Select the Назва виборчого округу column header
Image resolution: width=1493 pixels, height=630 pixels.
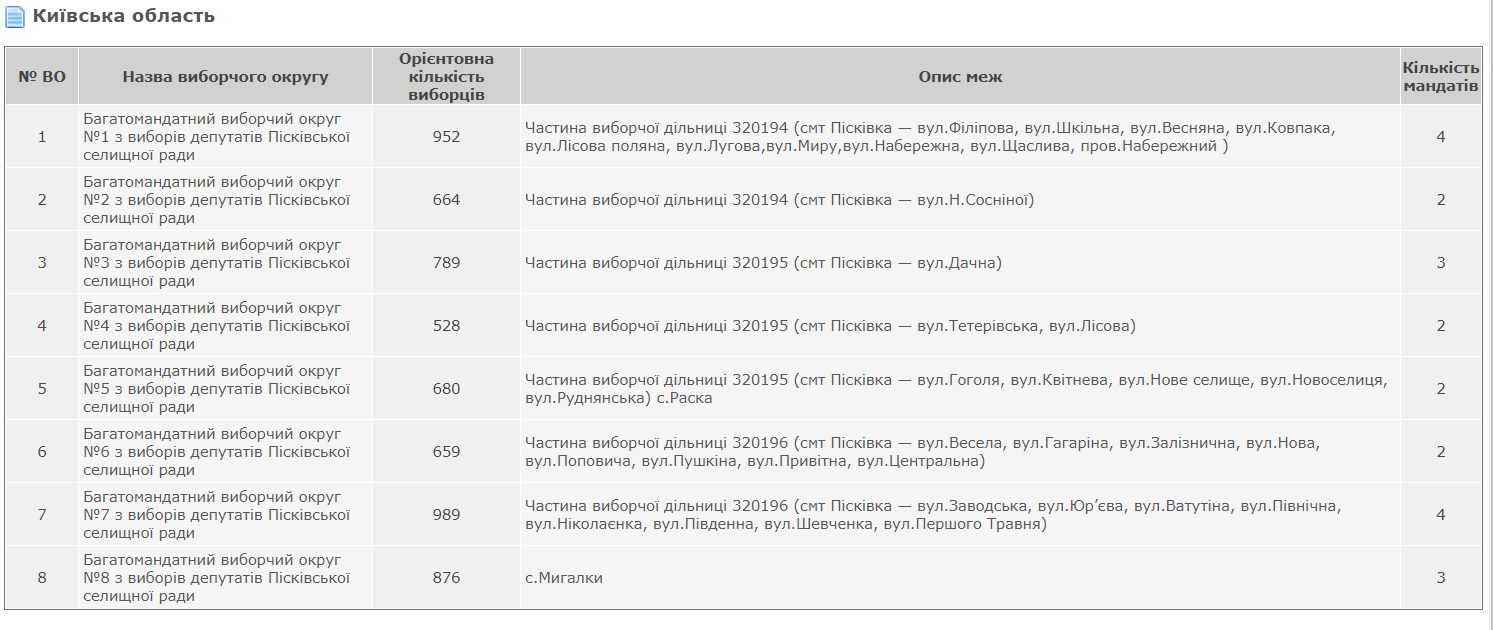[x=225, y=77]
